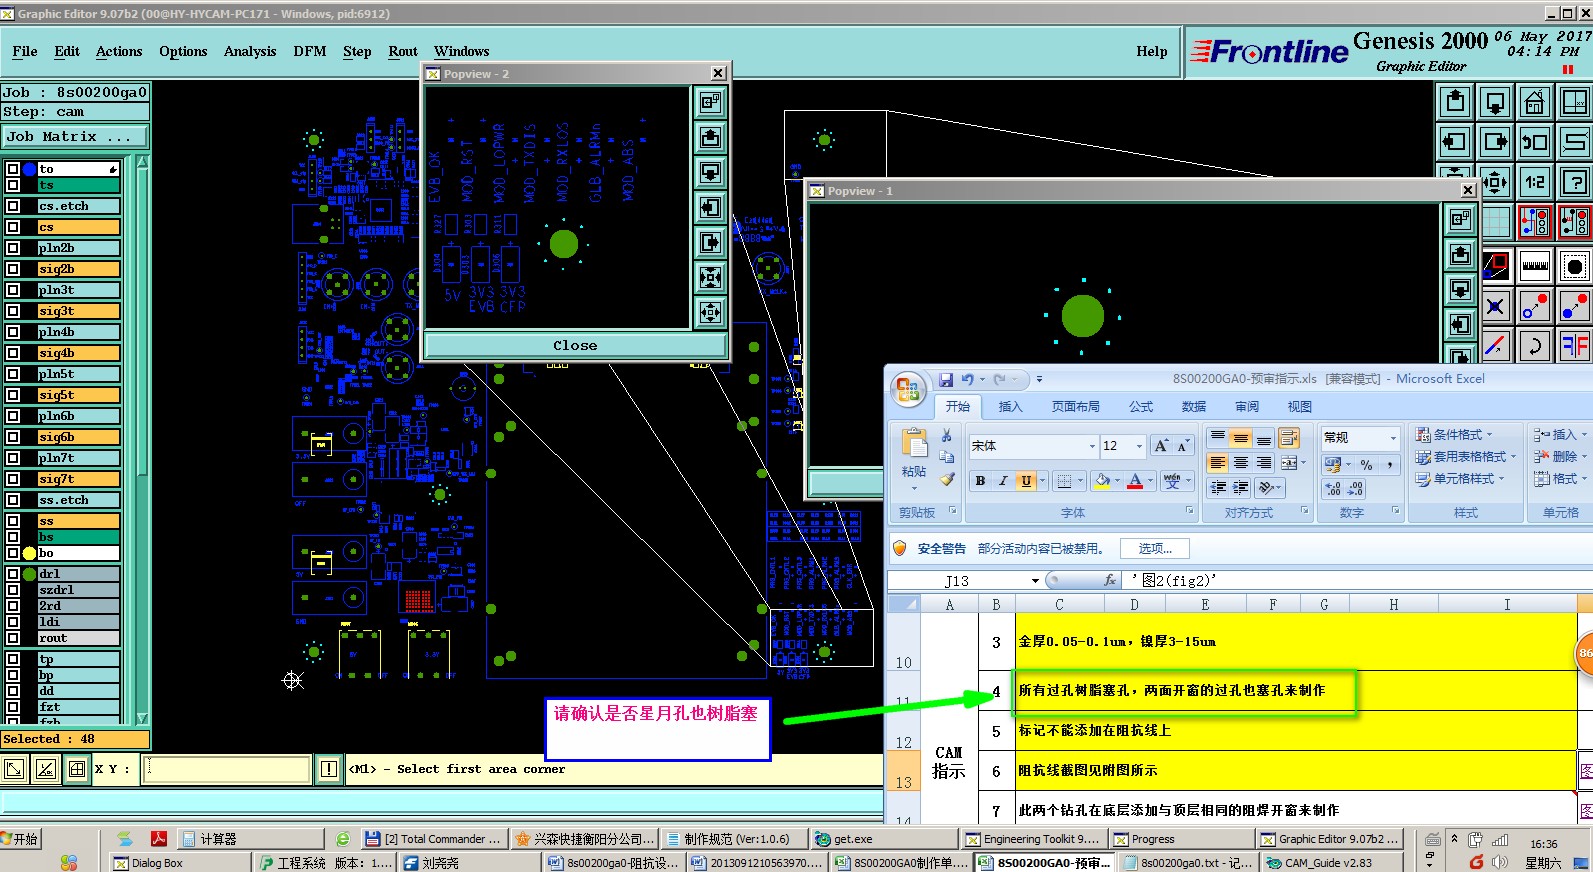
Task: Click the pan up view icon
Action: tap(1455, 102)
